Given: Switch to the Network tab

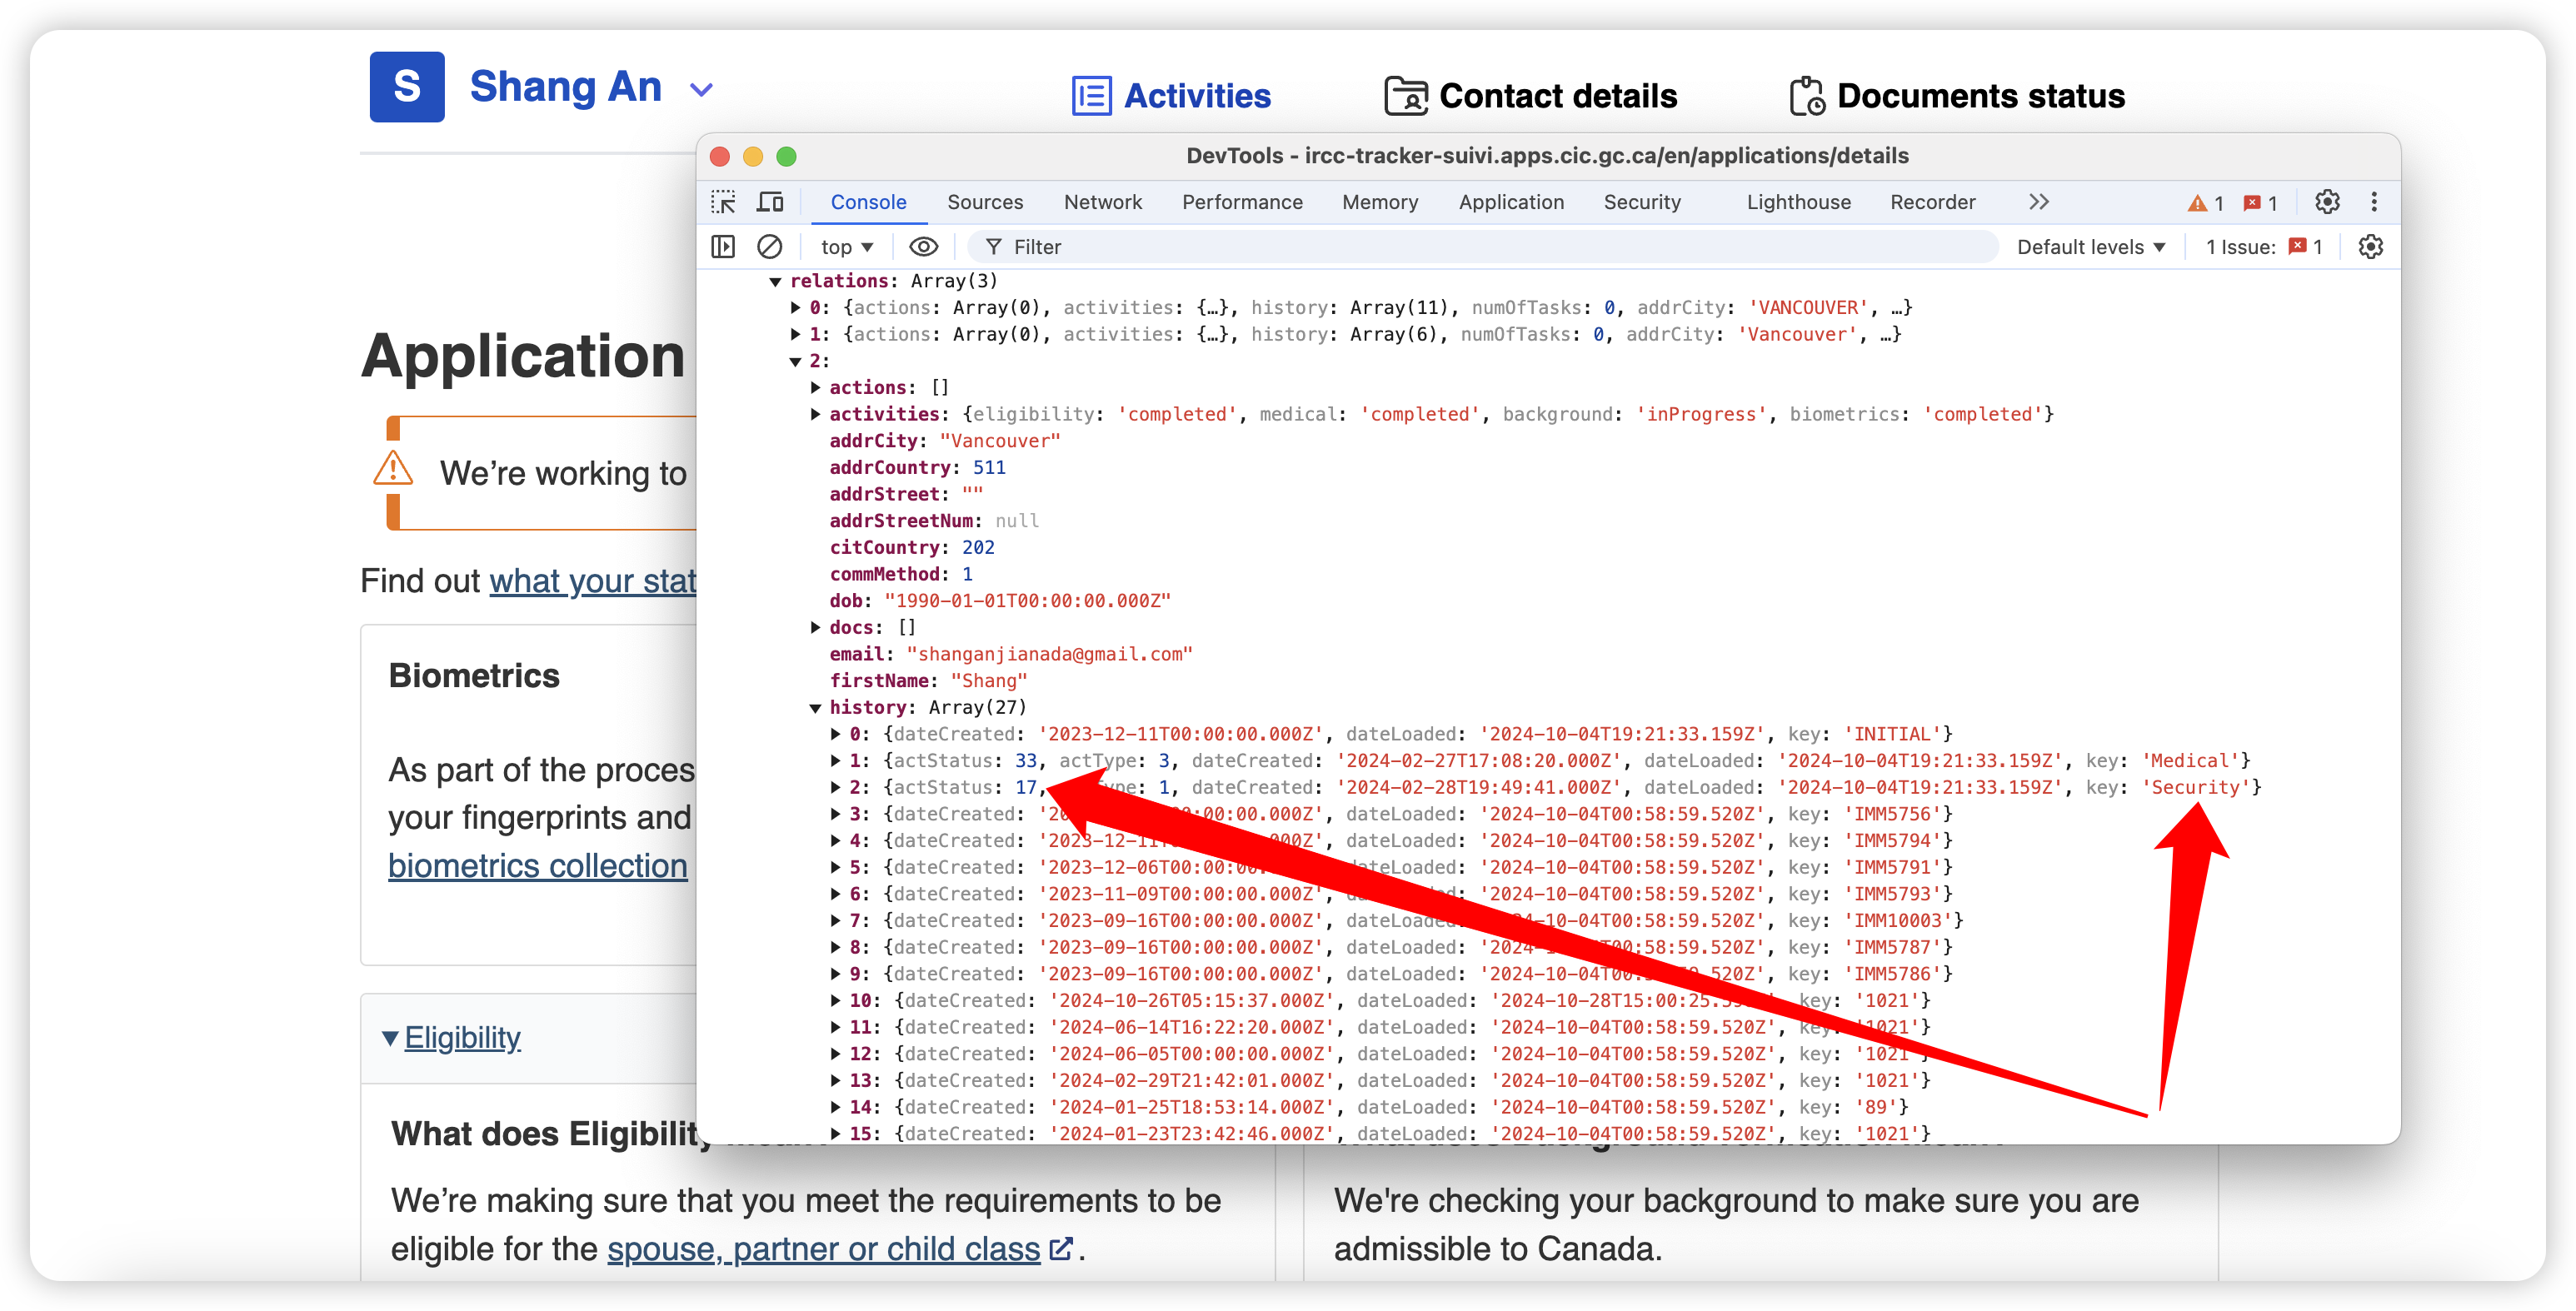Looking at the screenshot, I should pyautogui.click(x=1102, y=202).
